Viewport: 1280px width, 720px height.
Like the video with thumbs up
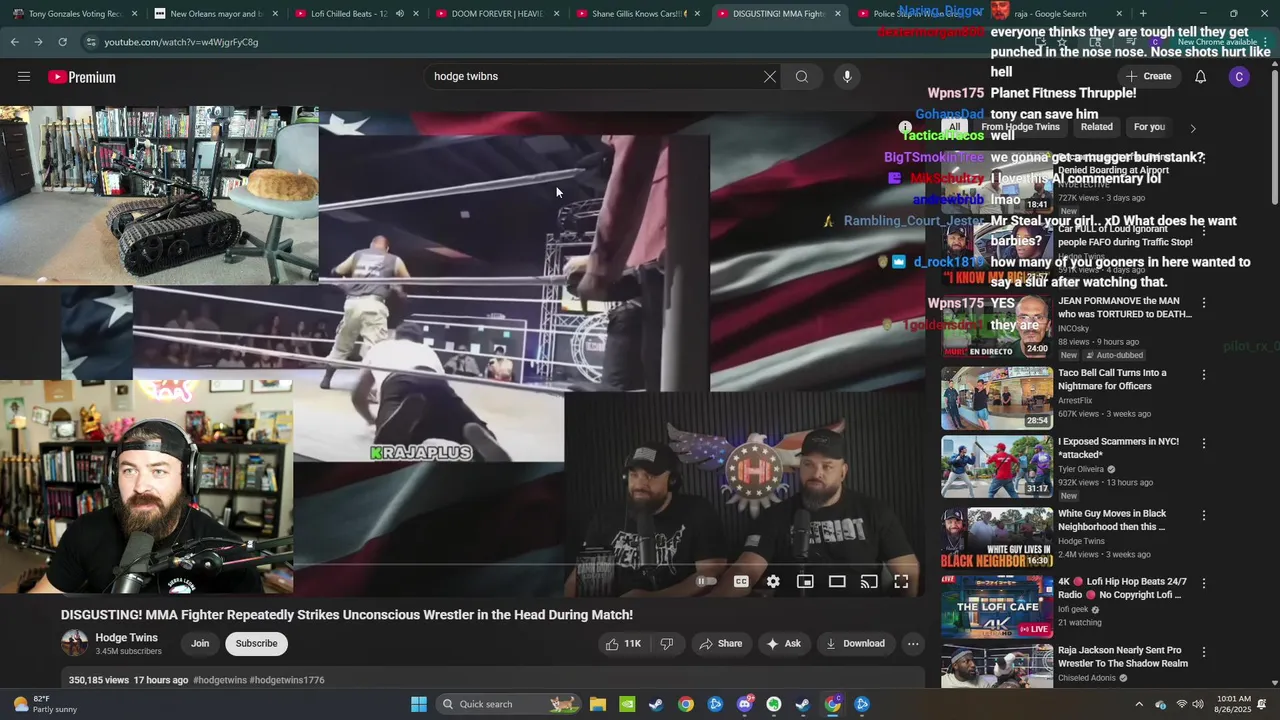pyautogui.click(x=623, y=644)
